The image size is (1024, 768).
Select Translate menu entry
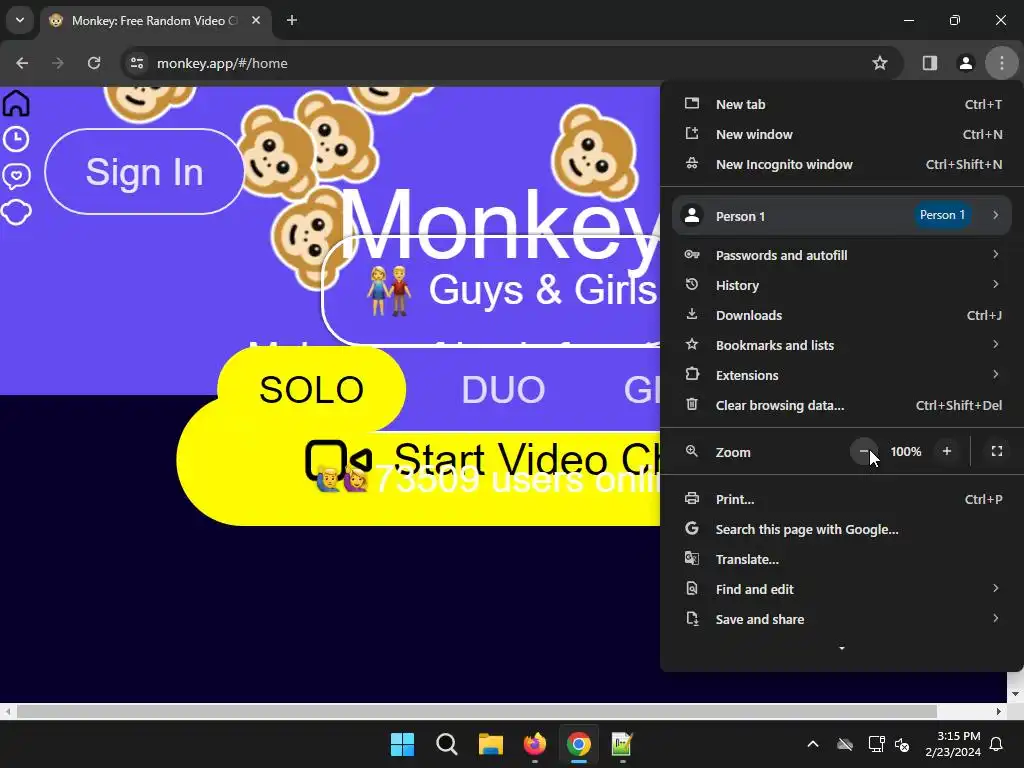842,560
